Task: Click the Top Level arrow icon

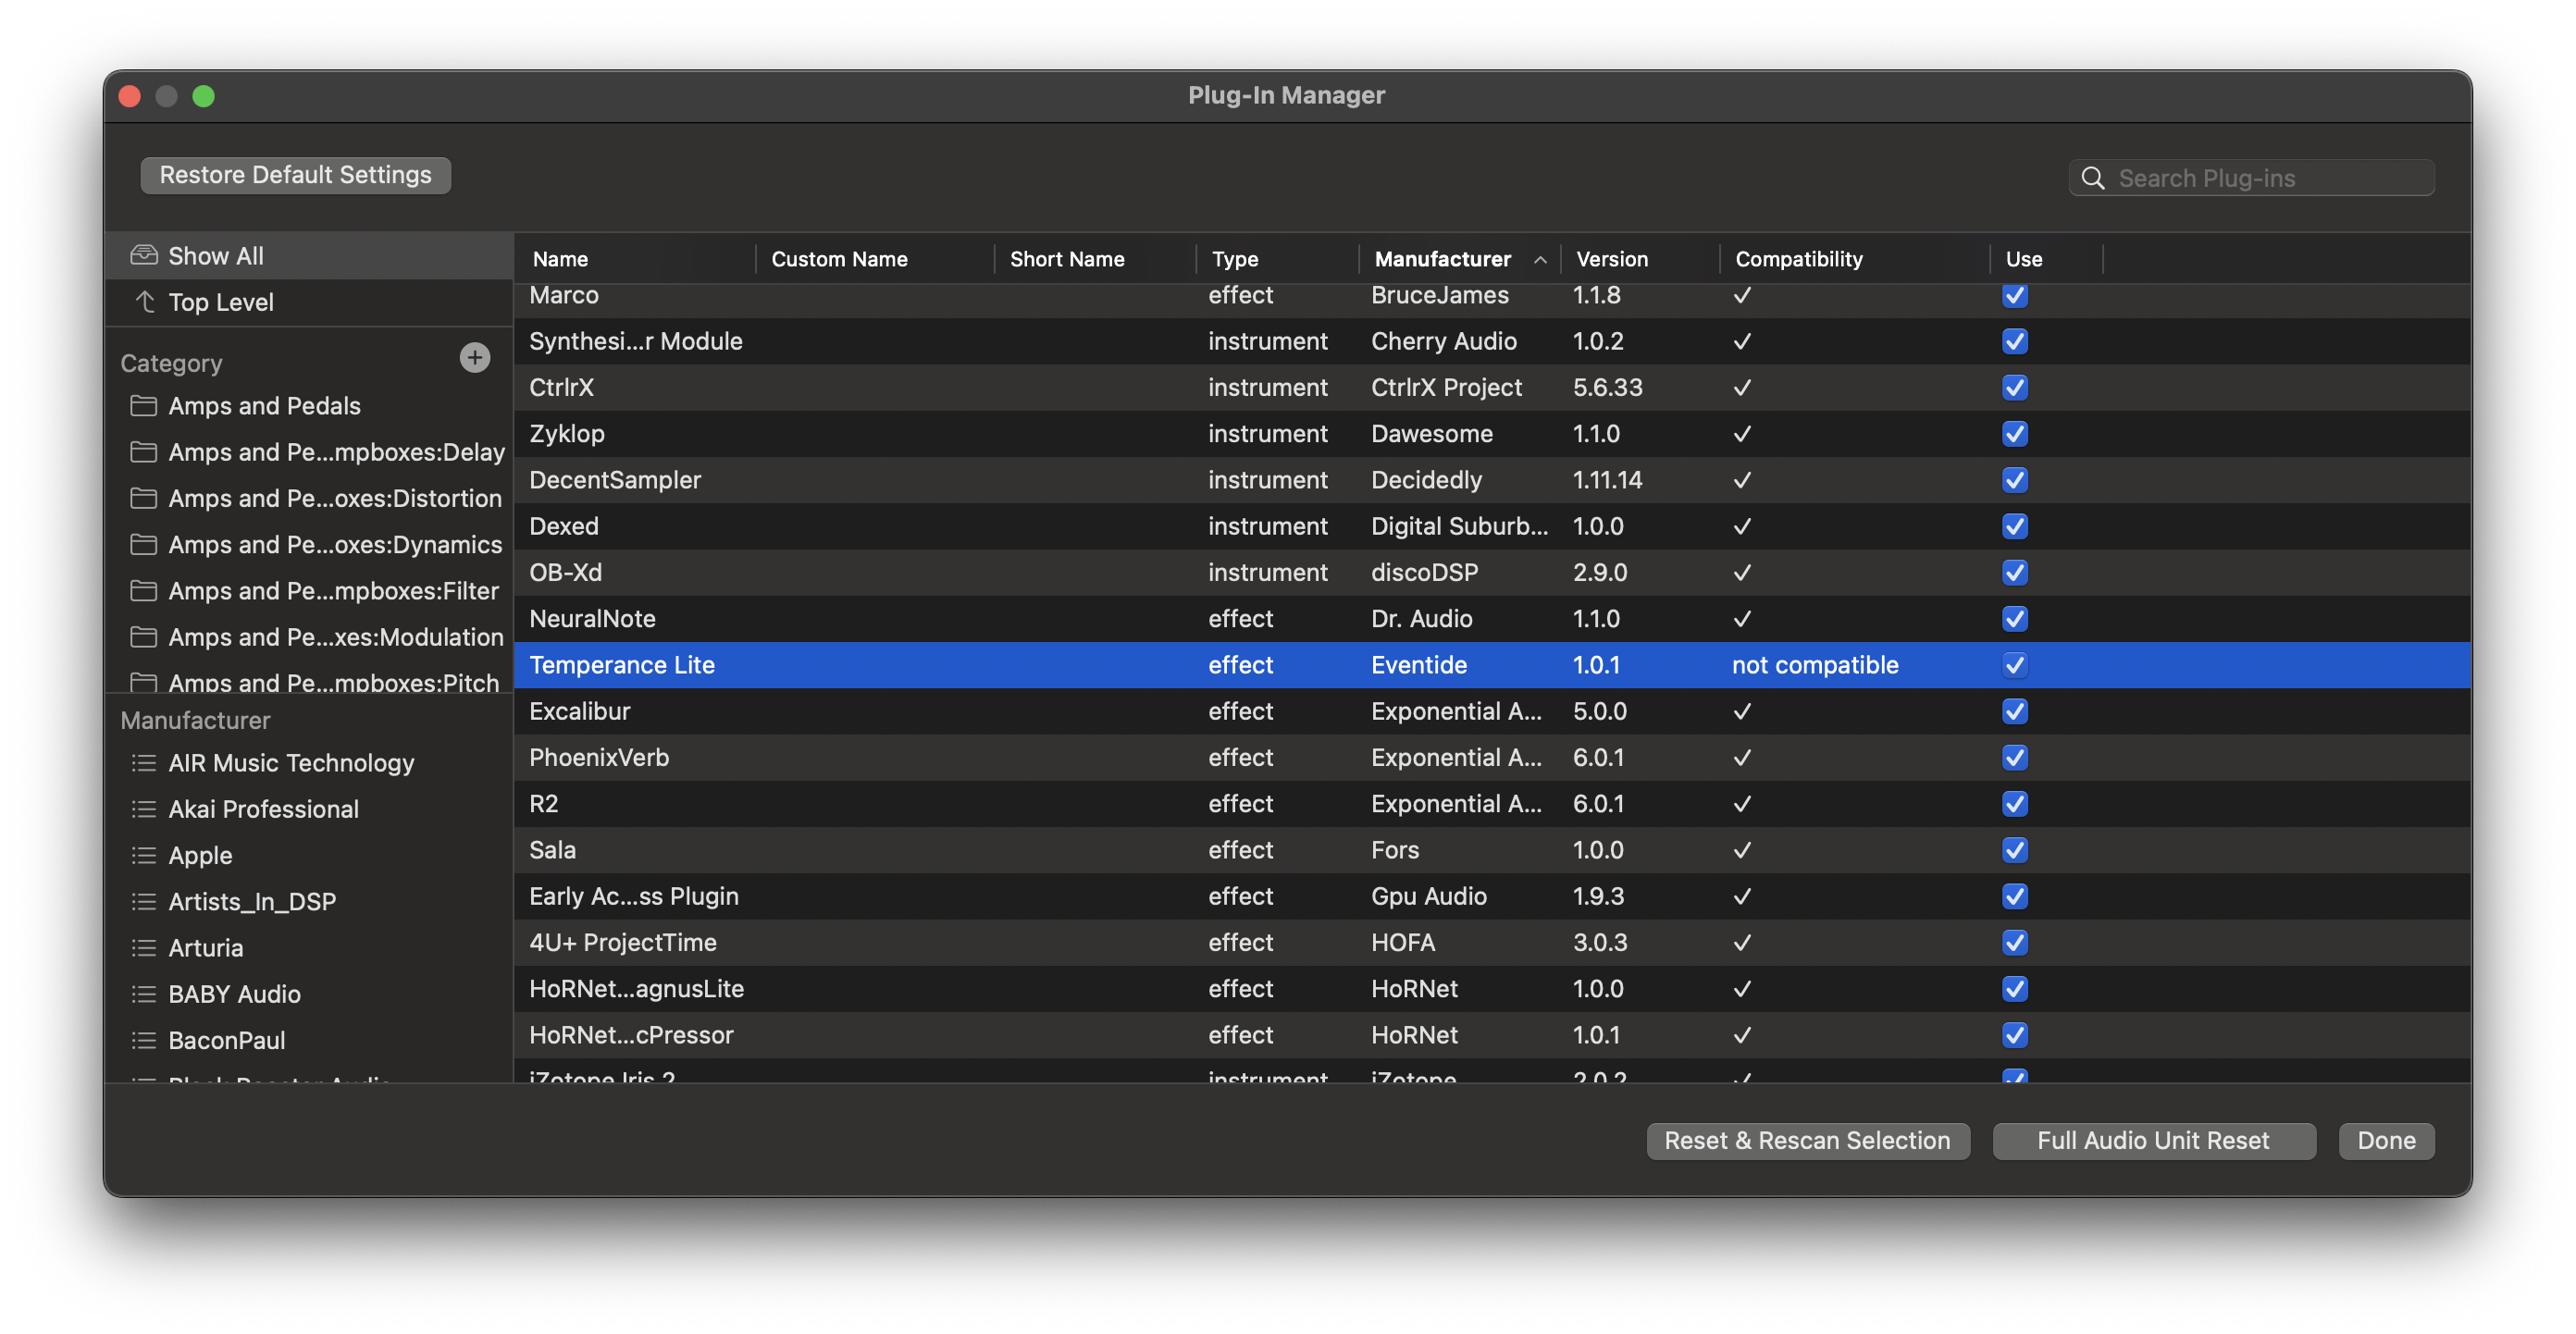Action: click(145, 301)
